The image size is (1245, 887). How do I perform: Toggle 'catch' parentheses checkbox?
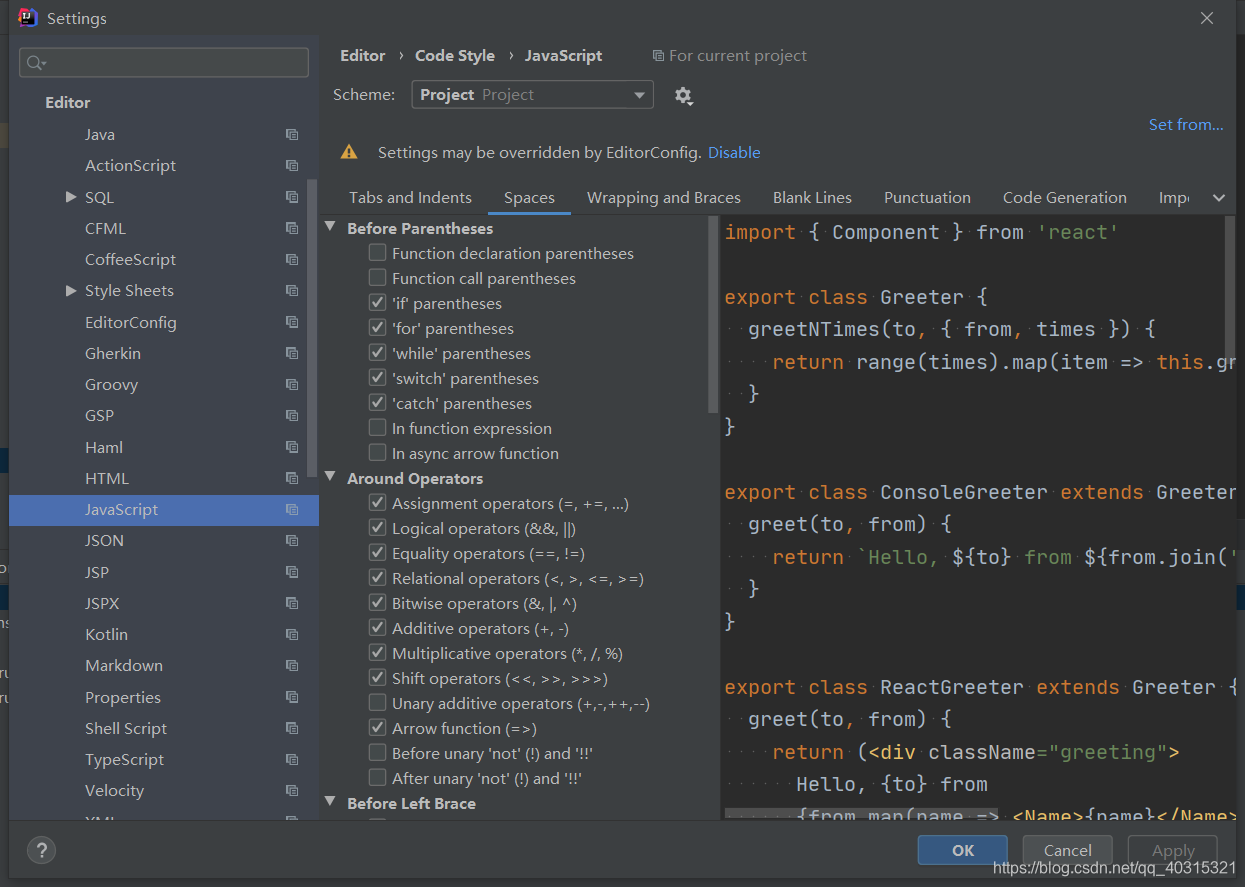point(377,403)
